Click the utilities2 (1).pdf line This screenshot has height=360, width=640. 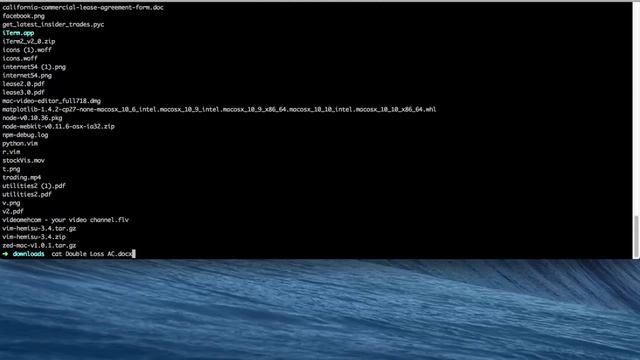[34, 186]
